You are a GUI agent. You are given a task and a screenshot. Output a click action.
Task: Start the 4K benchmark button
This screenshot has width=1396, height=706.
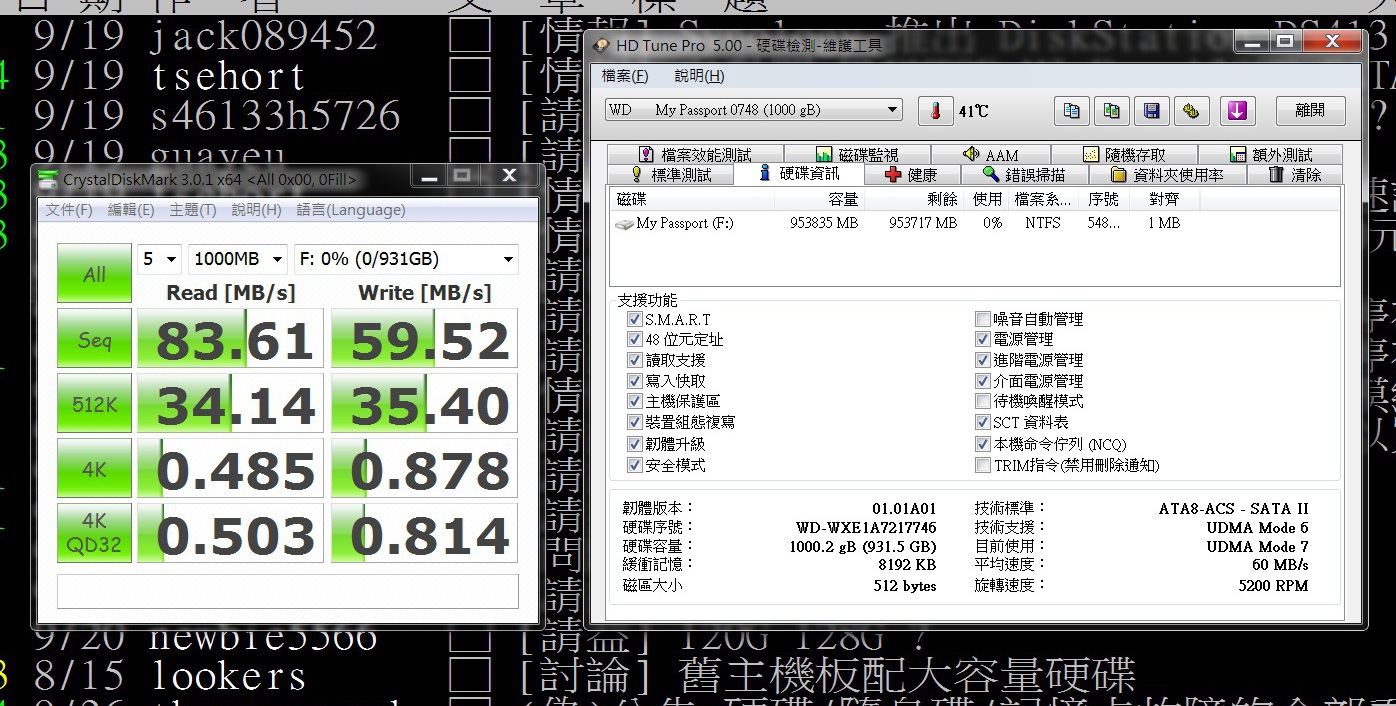[x=94, y=468]
